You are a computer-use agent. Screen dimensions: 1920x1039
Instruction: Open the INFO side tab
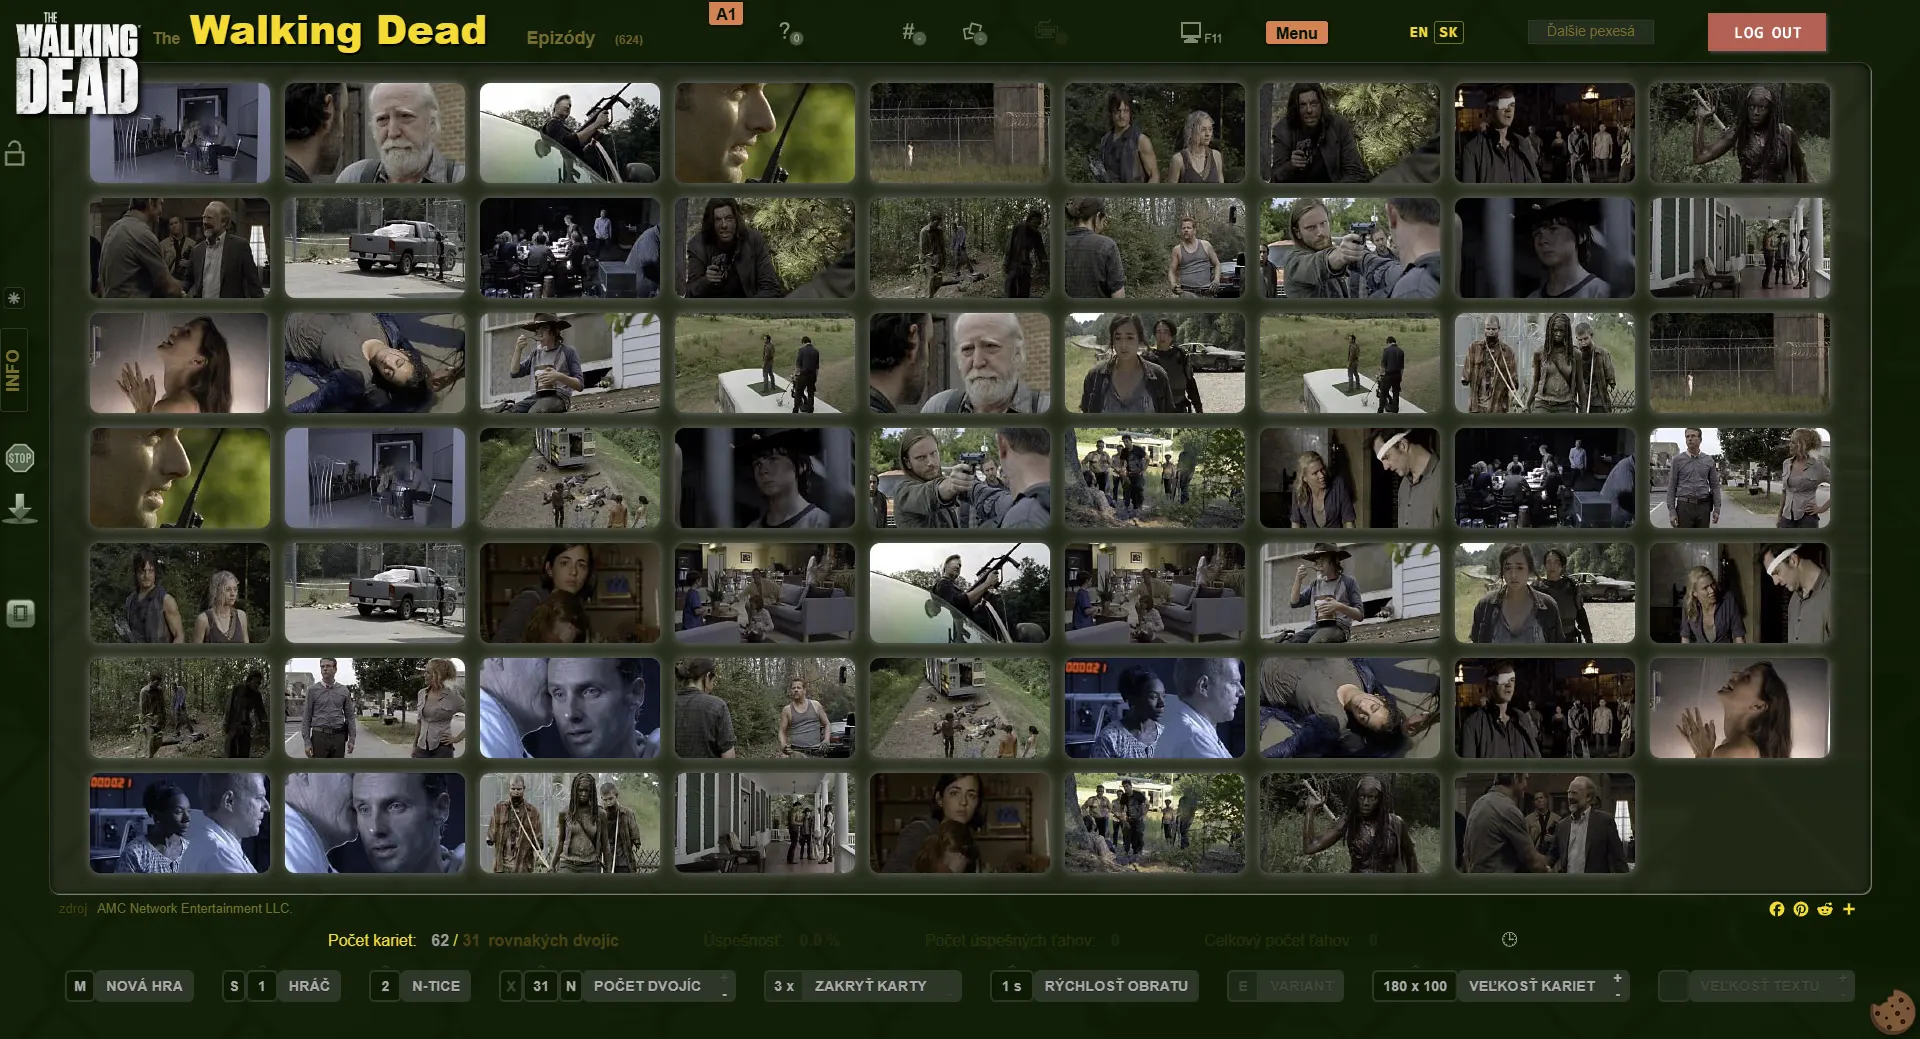pyautogui.click(x=14, y=370)
